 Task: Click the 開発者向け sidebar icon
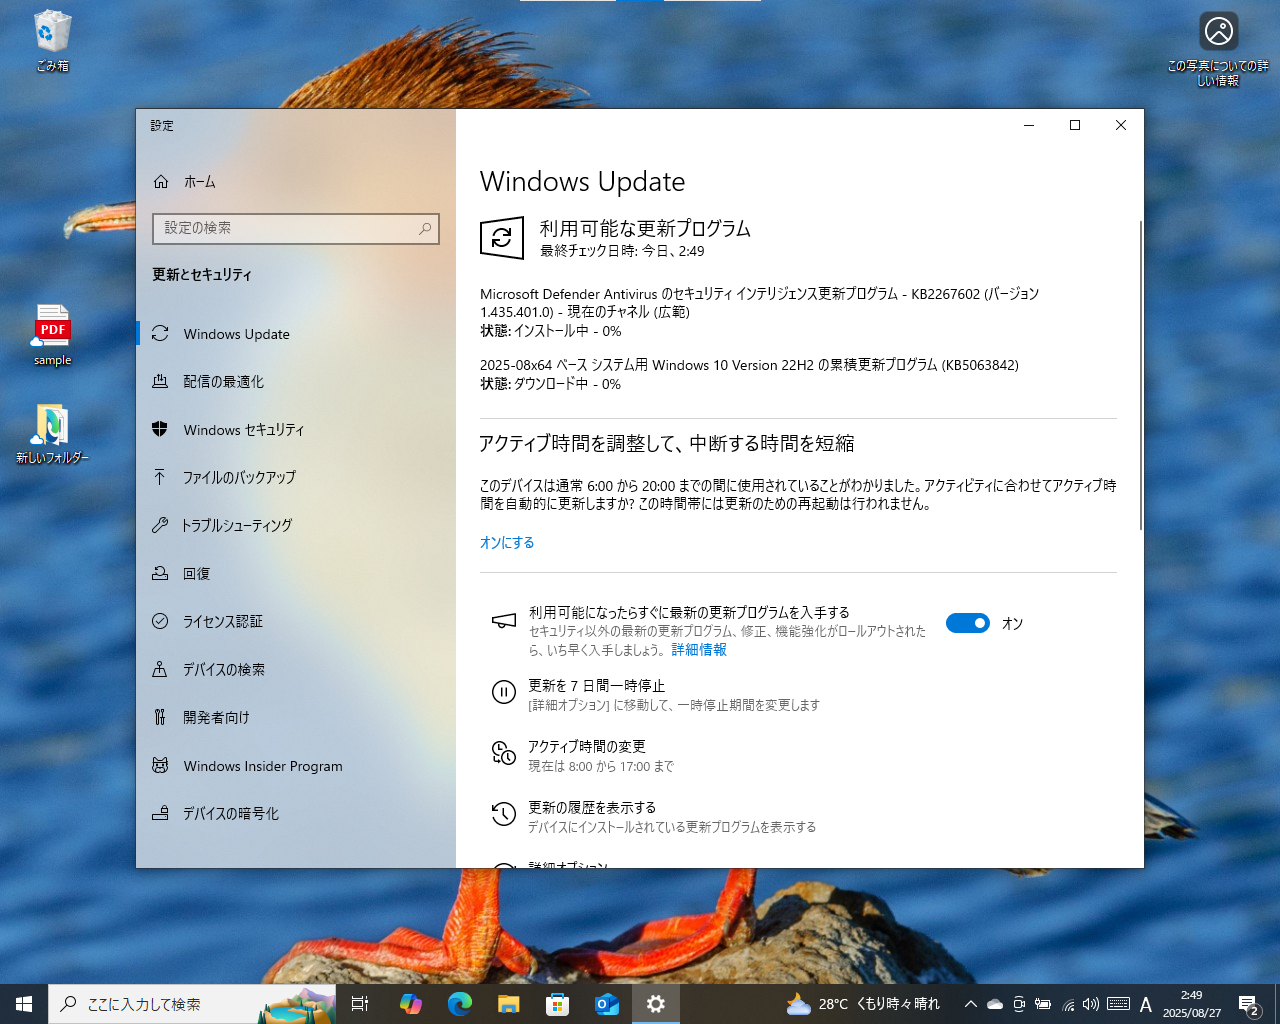coord(161,717)
